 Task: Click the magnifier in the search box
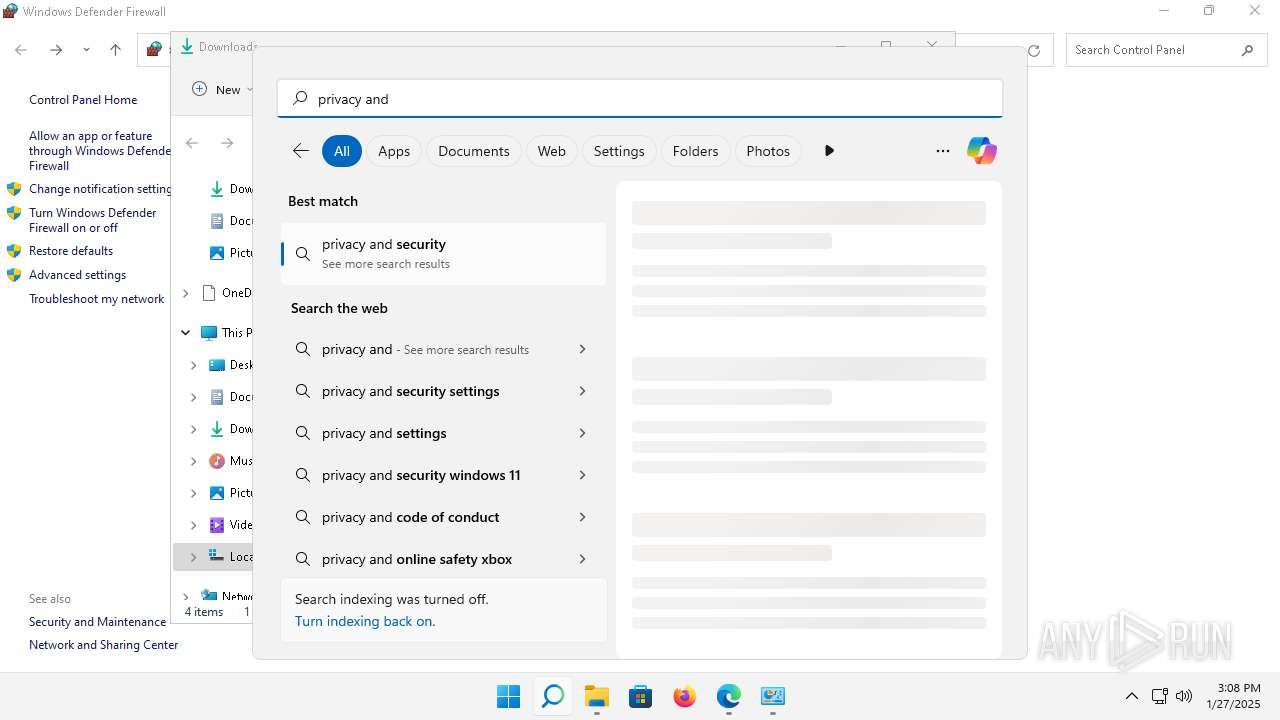pyautogui.click(x=300, y=99)
